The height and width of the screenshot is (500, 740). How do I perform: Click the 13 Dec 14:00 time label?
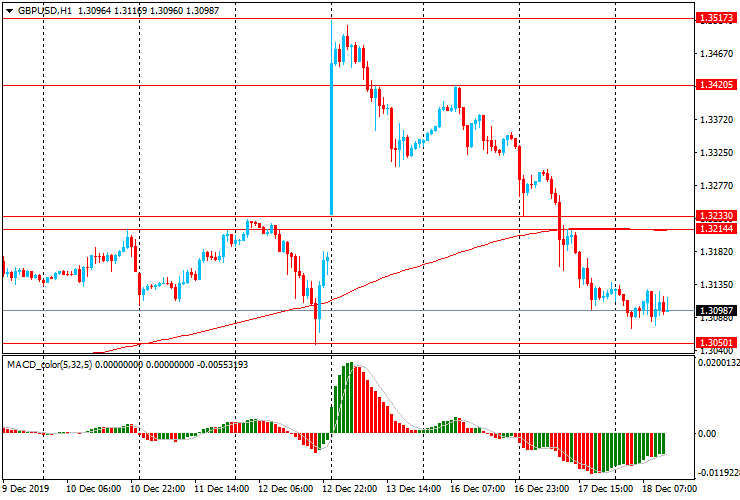(x=414, y=488)
